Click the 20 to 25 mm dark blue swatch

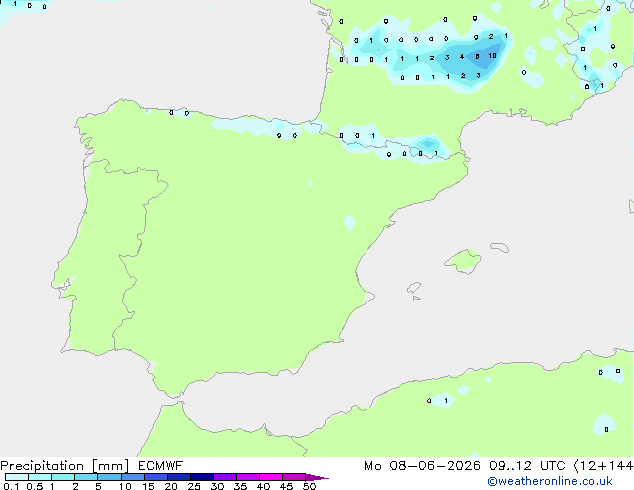[x=179, y=477]
